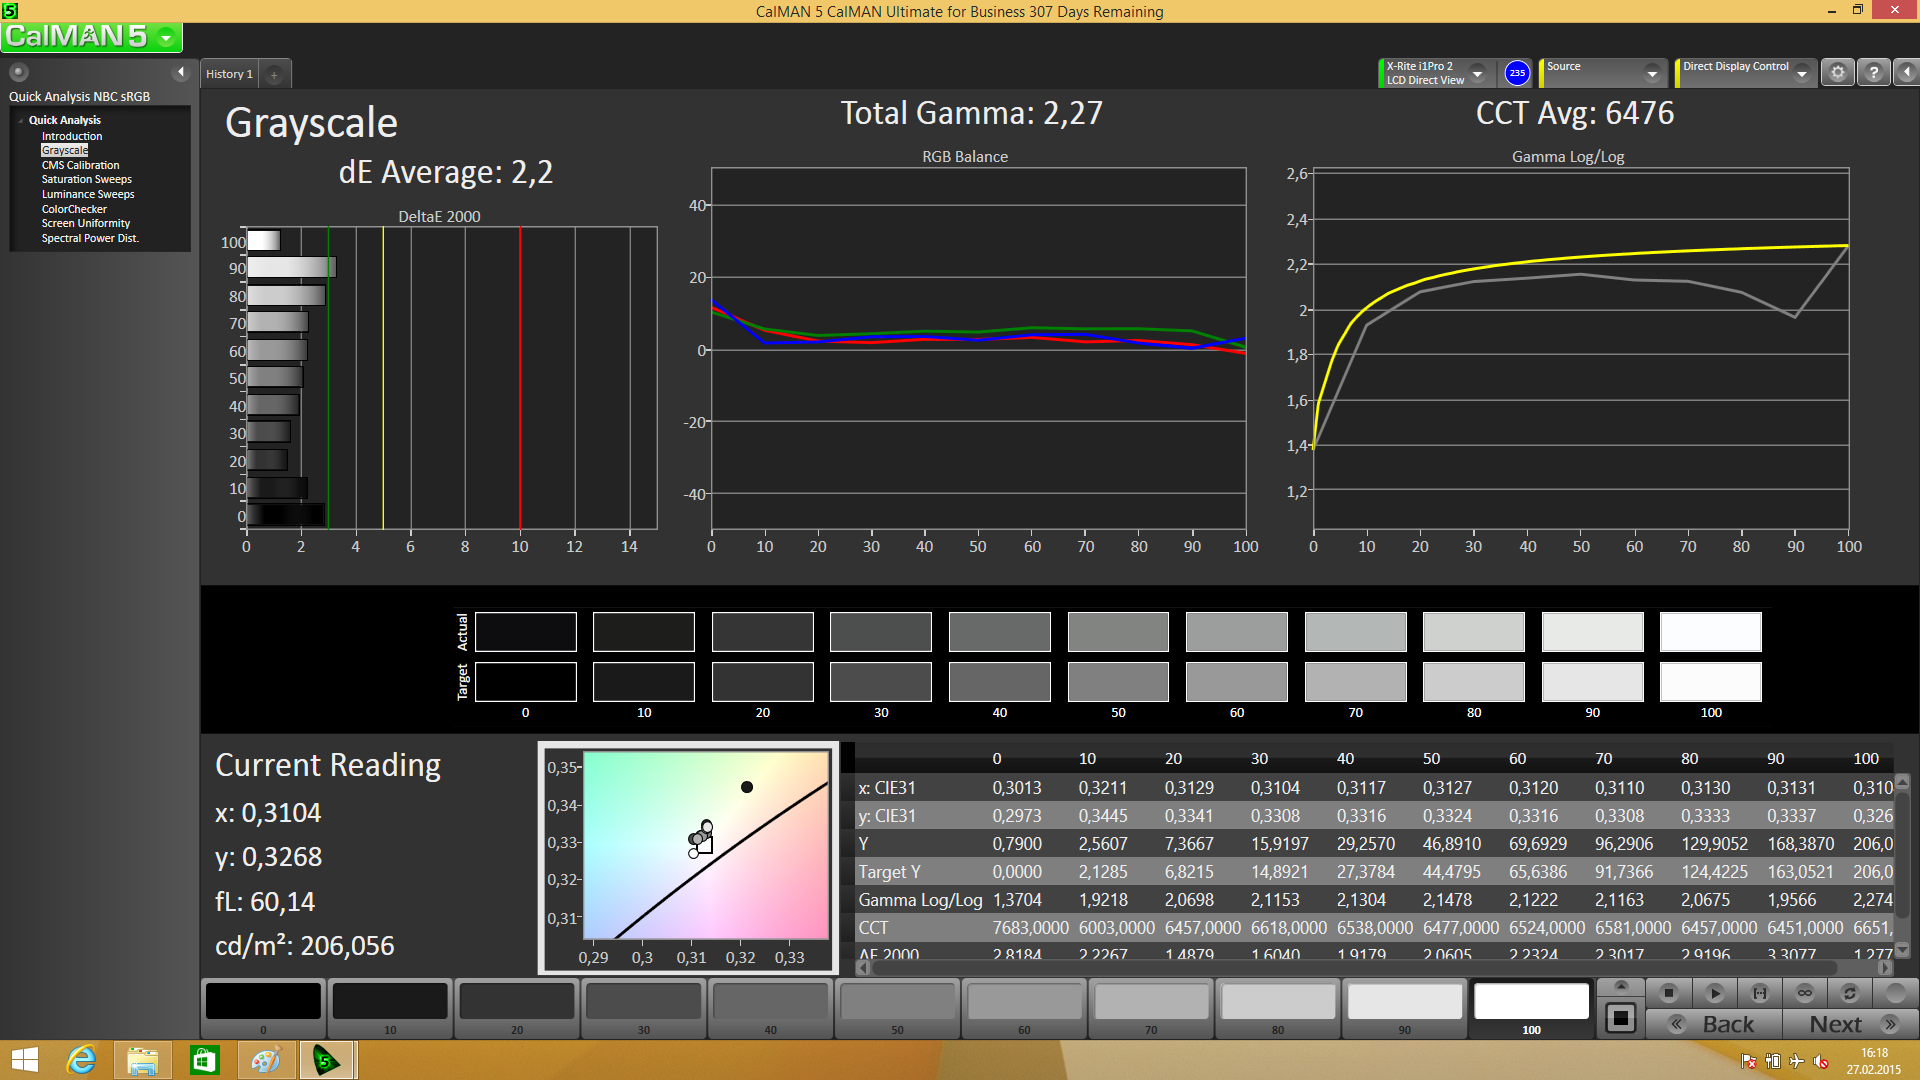The image size is (1920, 1080).
Task: Click the blue 235 meter indicator
Action: pyautogui.click(x=1517, y=72)
